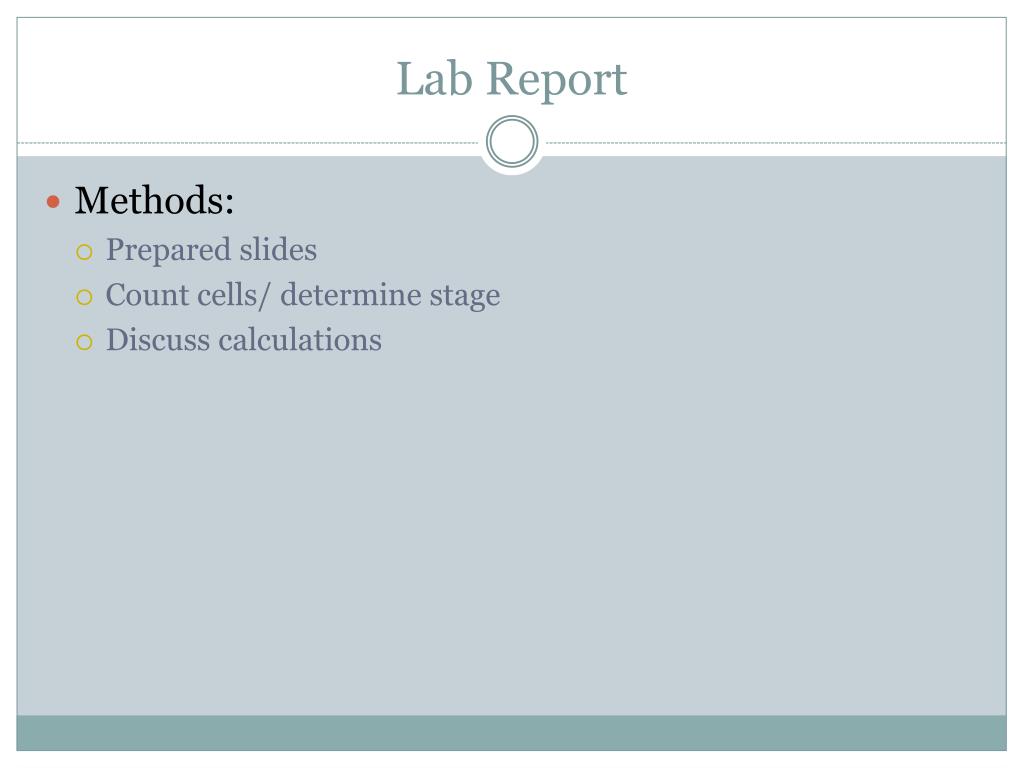The height and width of the screenshot is (768, 1024).
Task: Select the Methods: heading text
Action: [154, 200]
